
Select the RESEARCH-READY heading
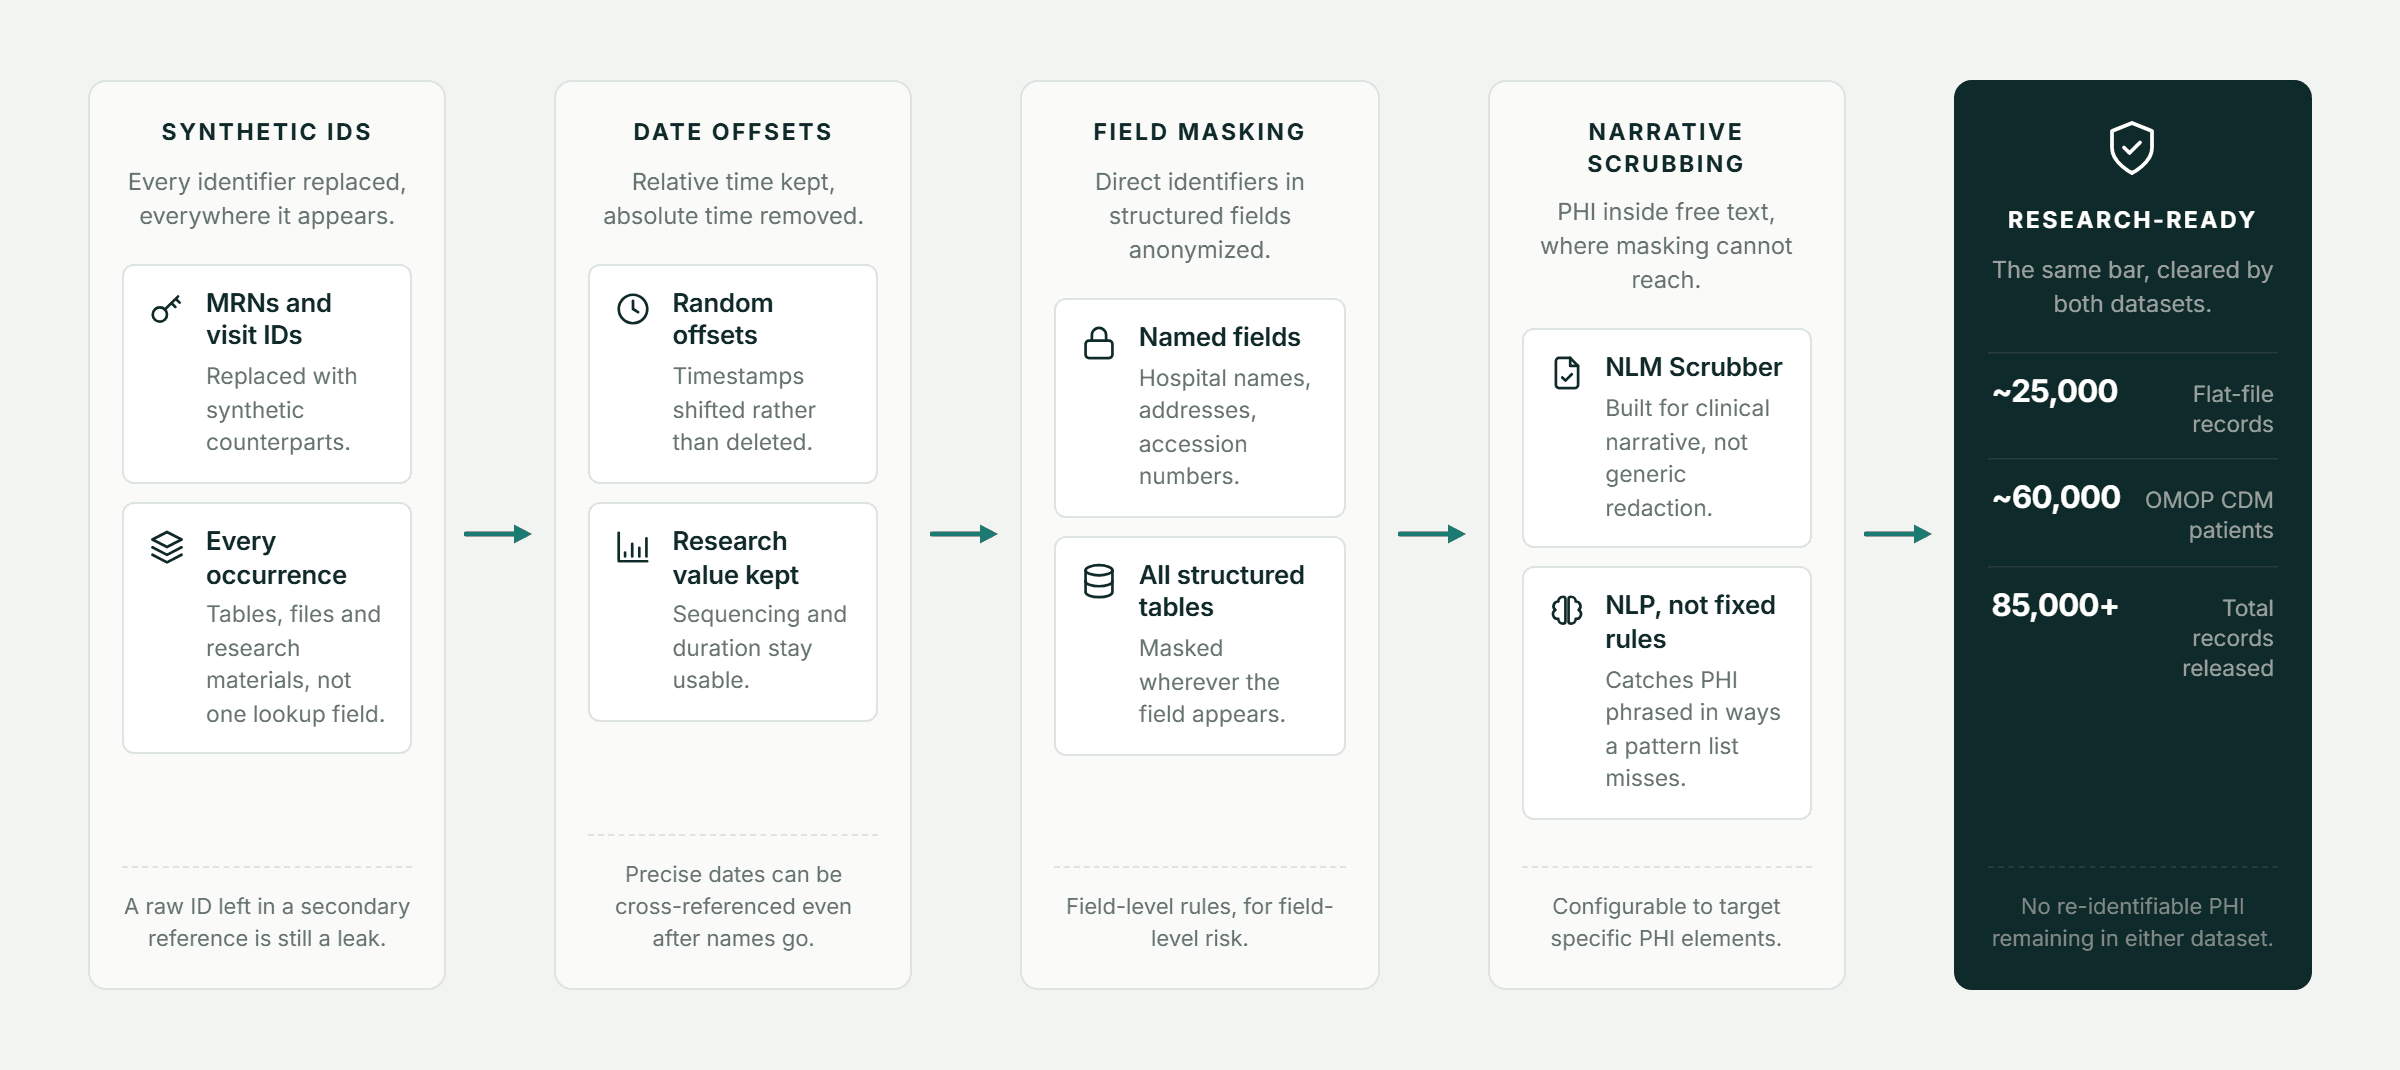point(2132,220)
